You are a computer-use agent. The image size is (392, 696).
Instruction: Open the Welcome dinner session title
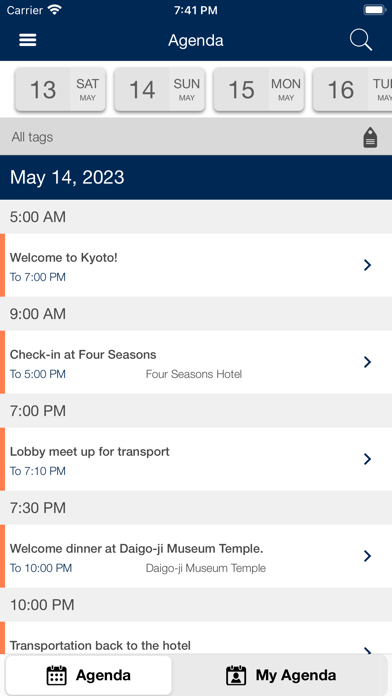(x=137, y=549)
